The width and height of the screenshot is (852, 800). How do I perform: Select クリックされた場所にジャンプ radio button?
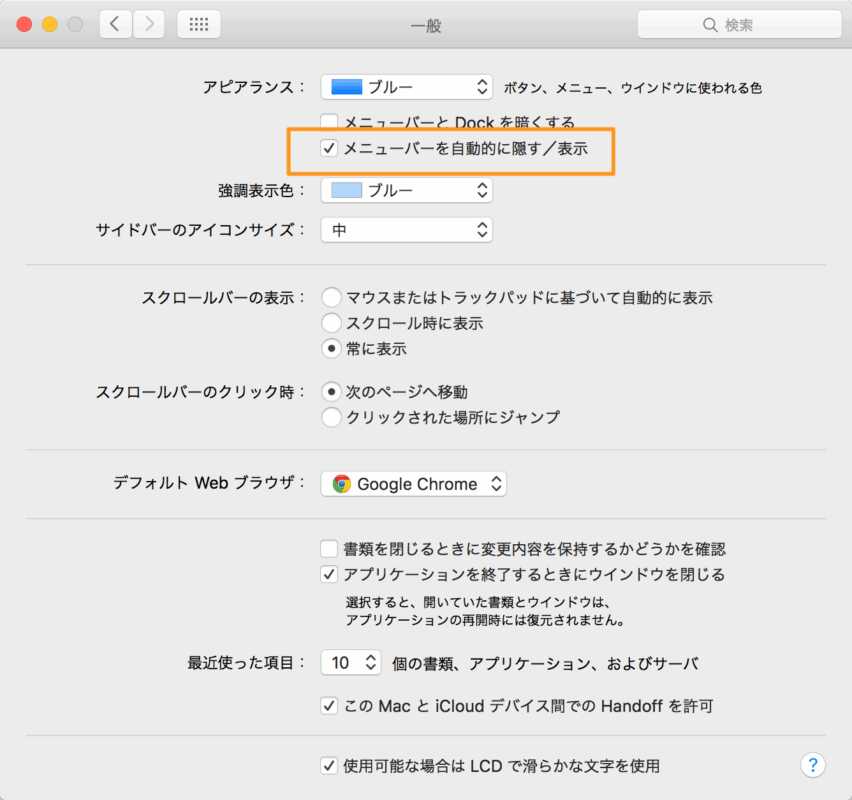click(x=331, y=417)
